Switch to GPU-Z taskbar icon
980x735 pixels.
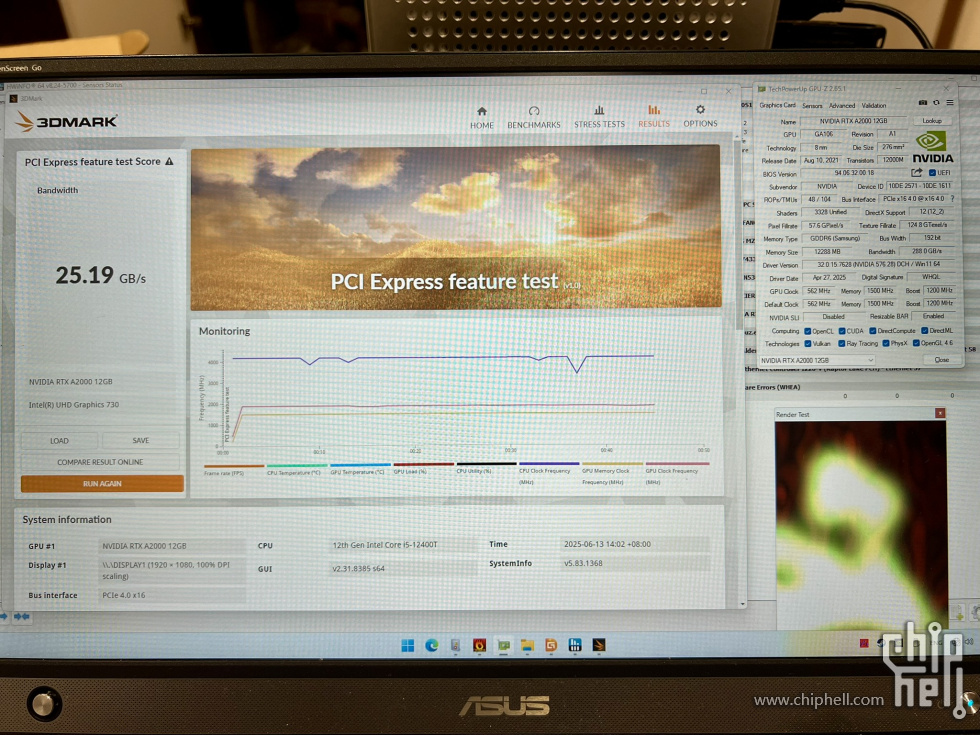(x=503, y=645)
